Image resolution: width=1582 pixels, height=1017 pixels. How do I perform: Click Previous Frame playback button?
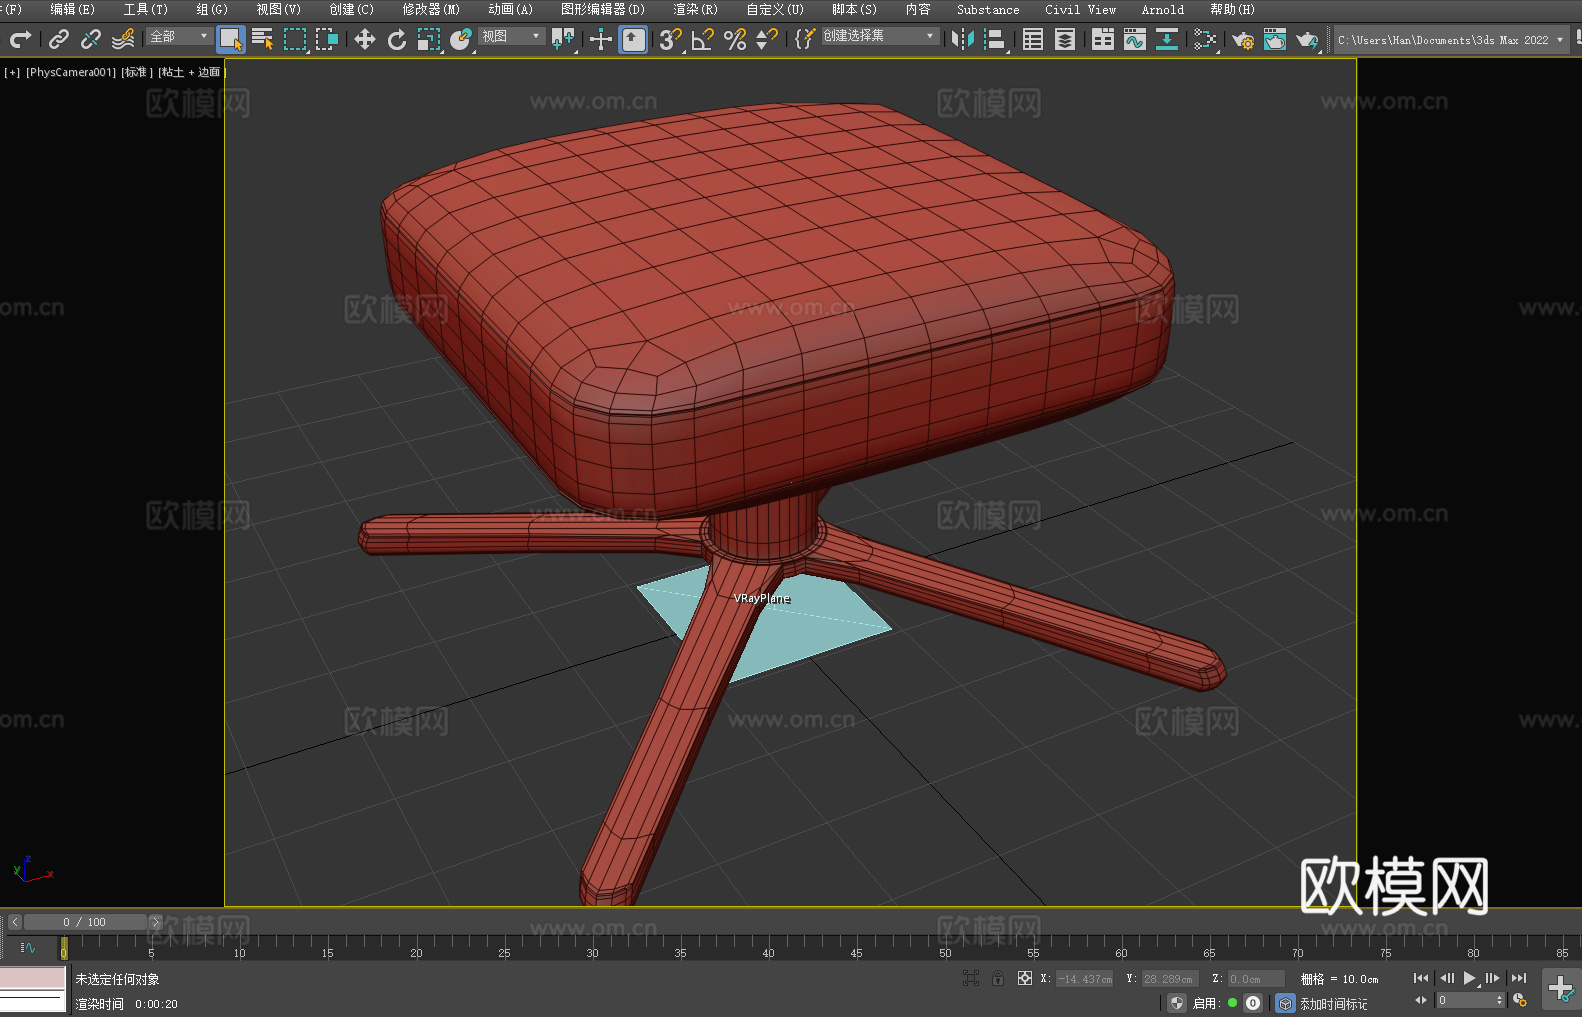pyautogui.click(x=1446, y=978)
